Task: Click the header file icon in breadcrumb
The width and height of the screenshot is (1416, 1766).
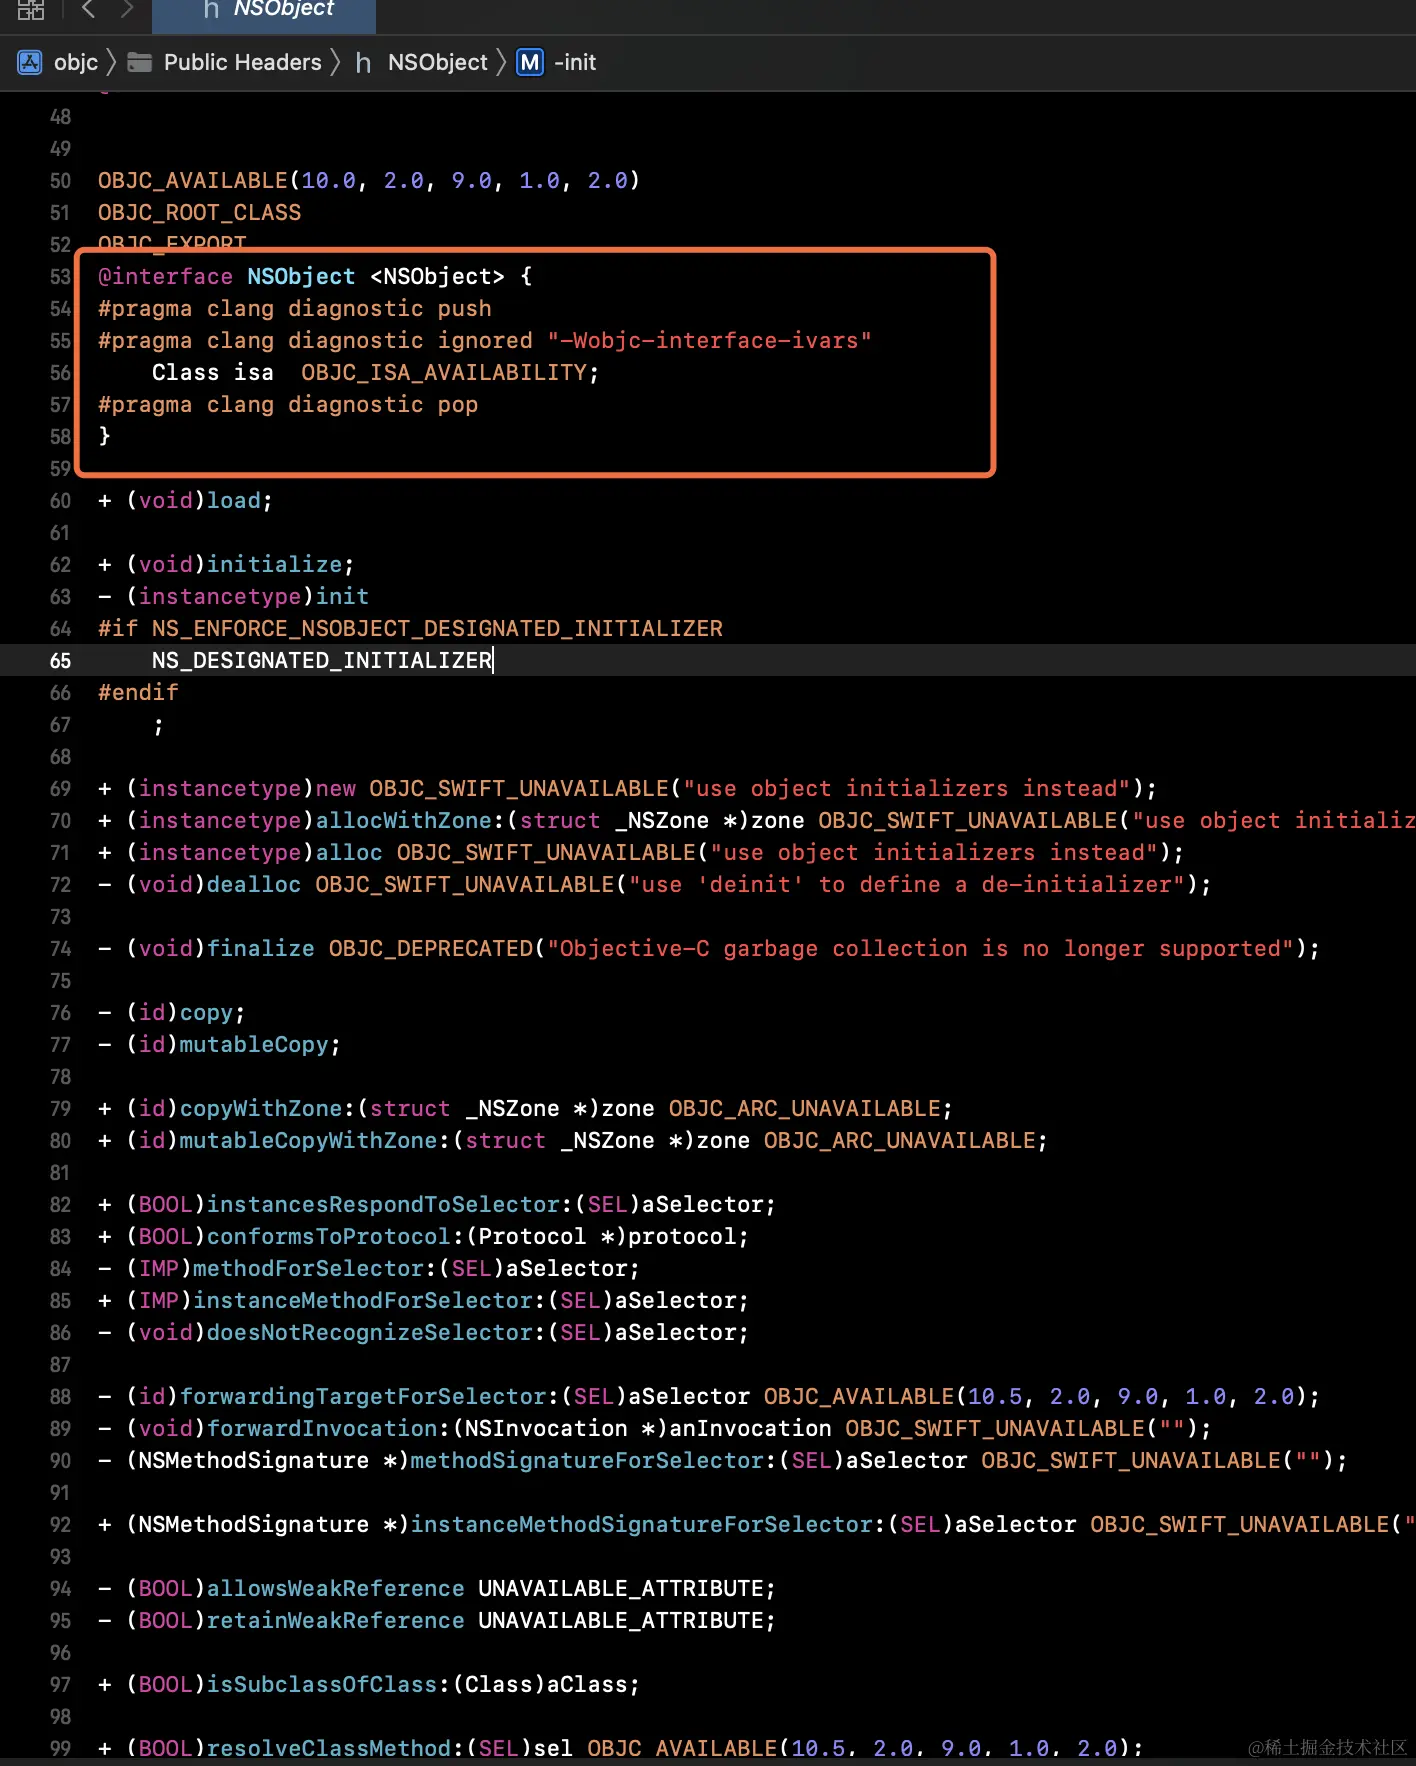Action: 363,62
